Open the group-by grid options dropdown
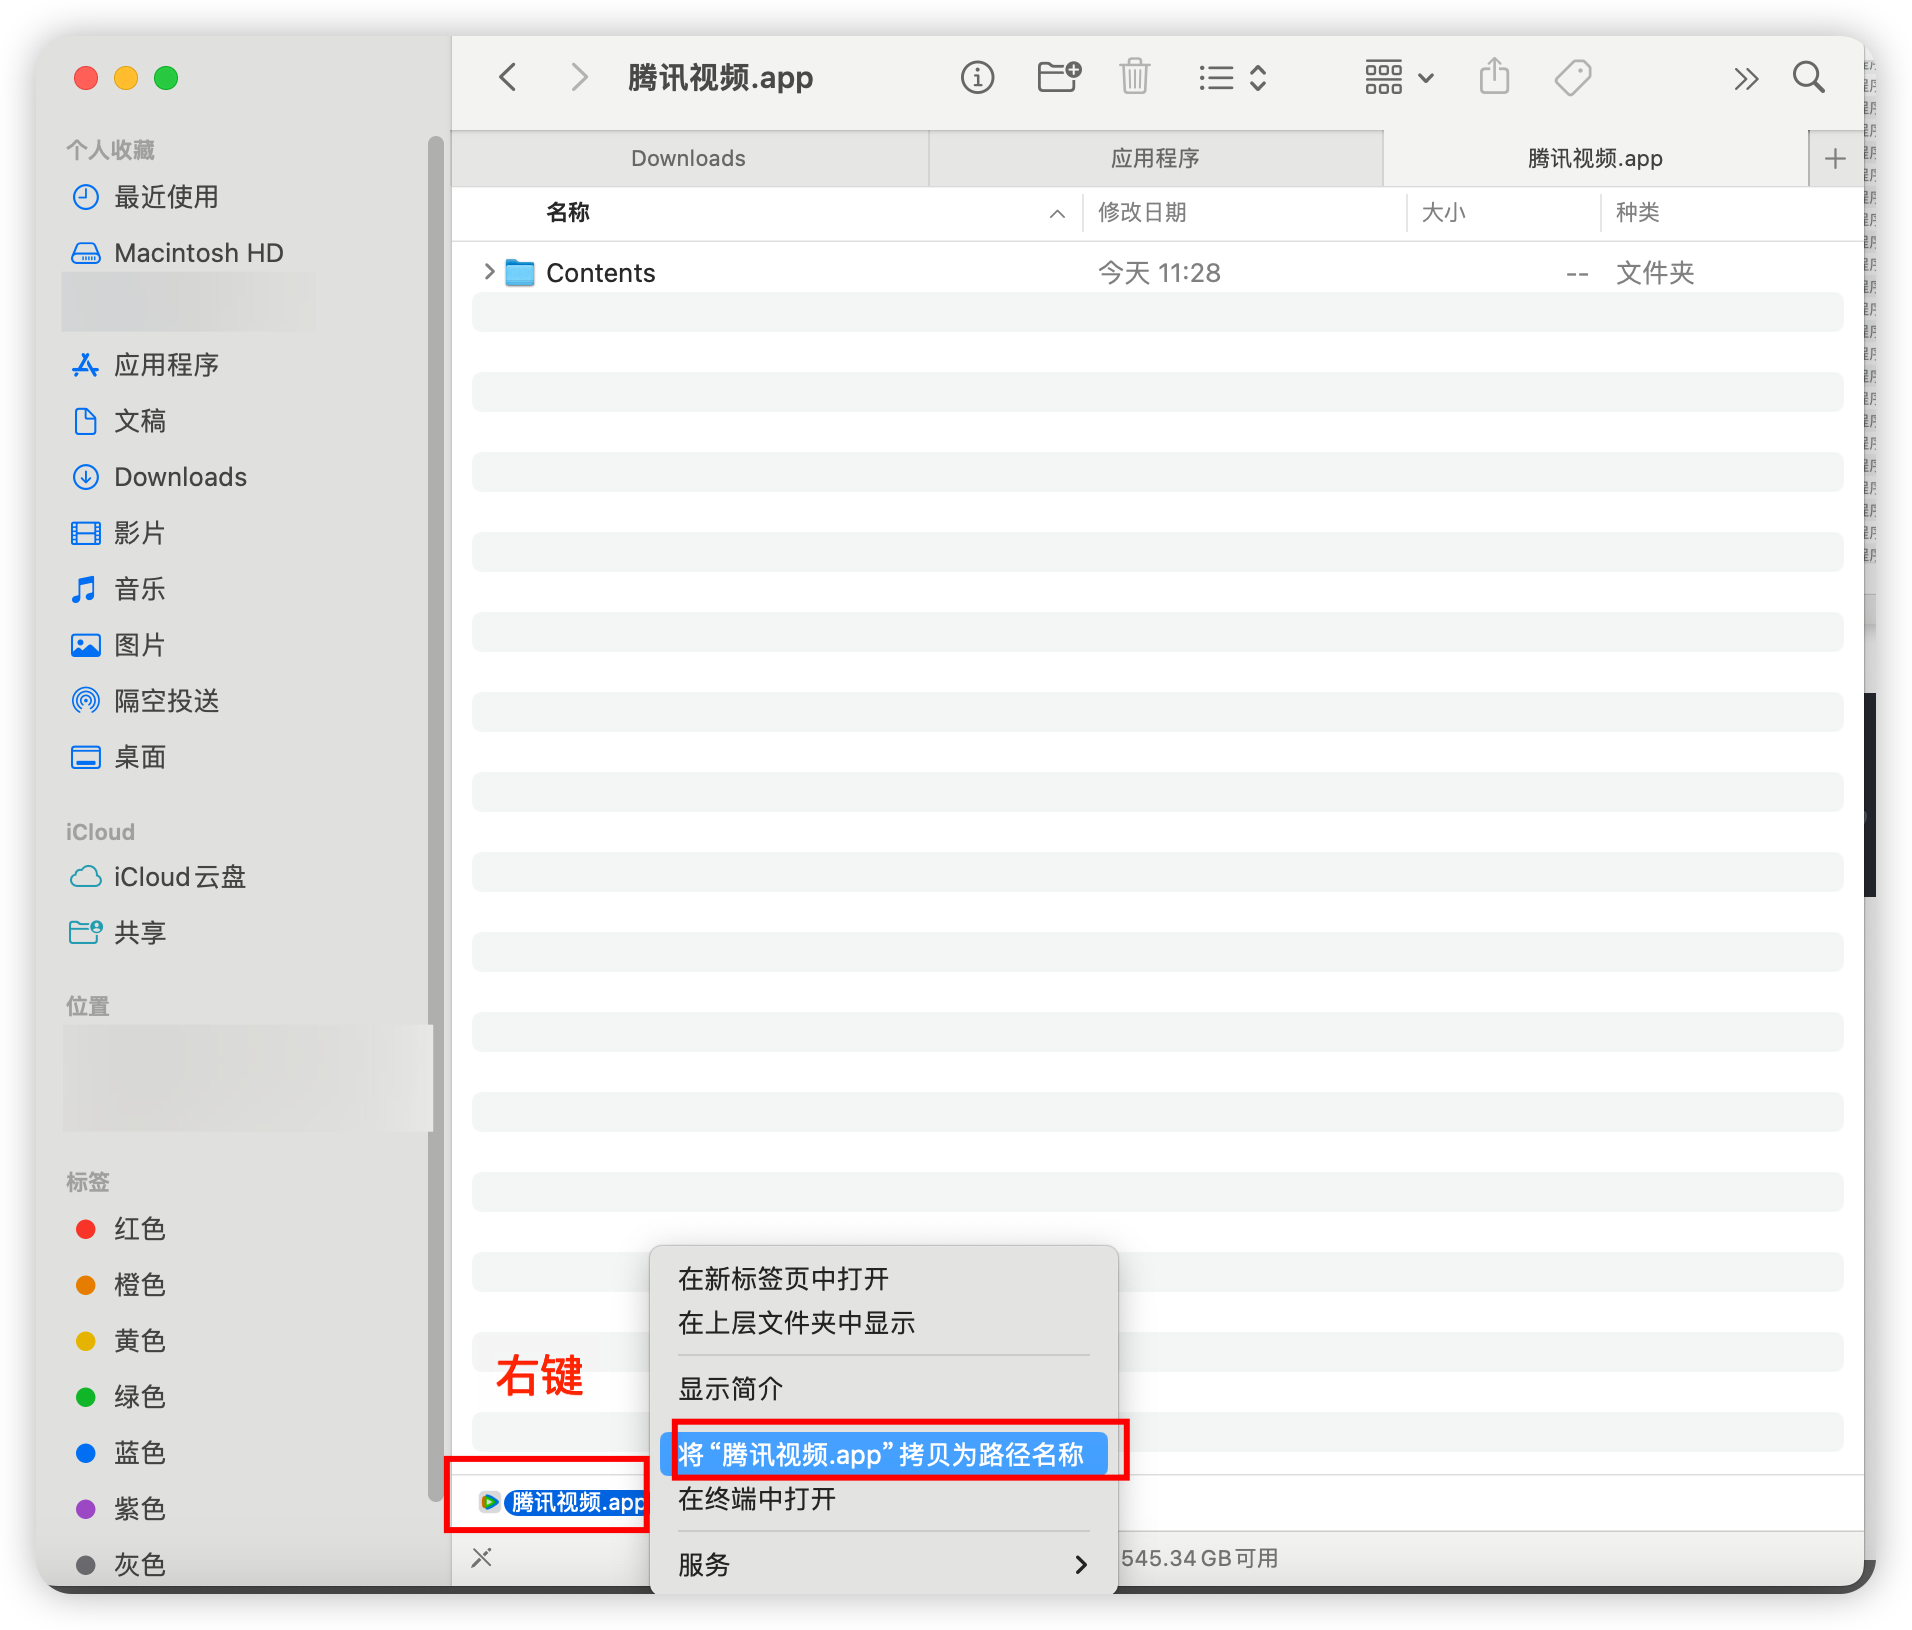Image resolution: width=1912 pixels, height=1630 pixels. (1399, 77)
